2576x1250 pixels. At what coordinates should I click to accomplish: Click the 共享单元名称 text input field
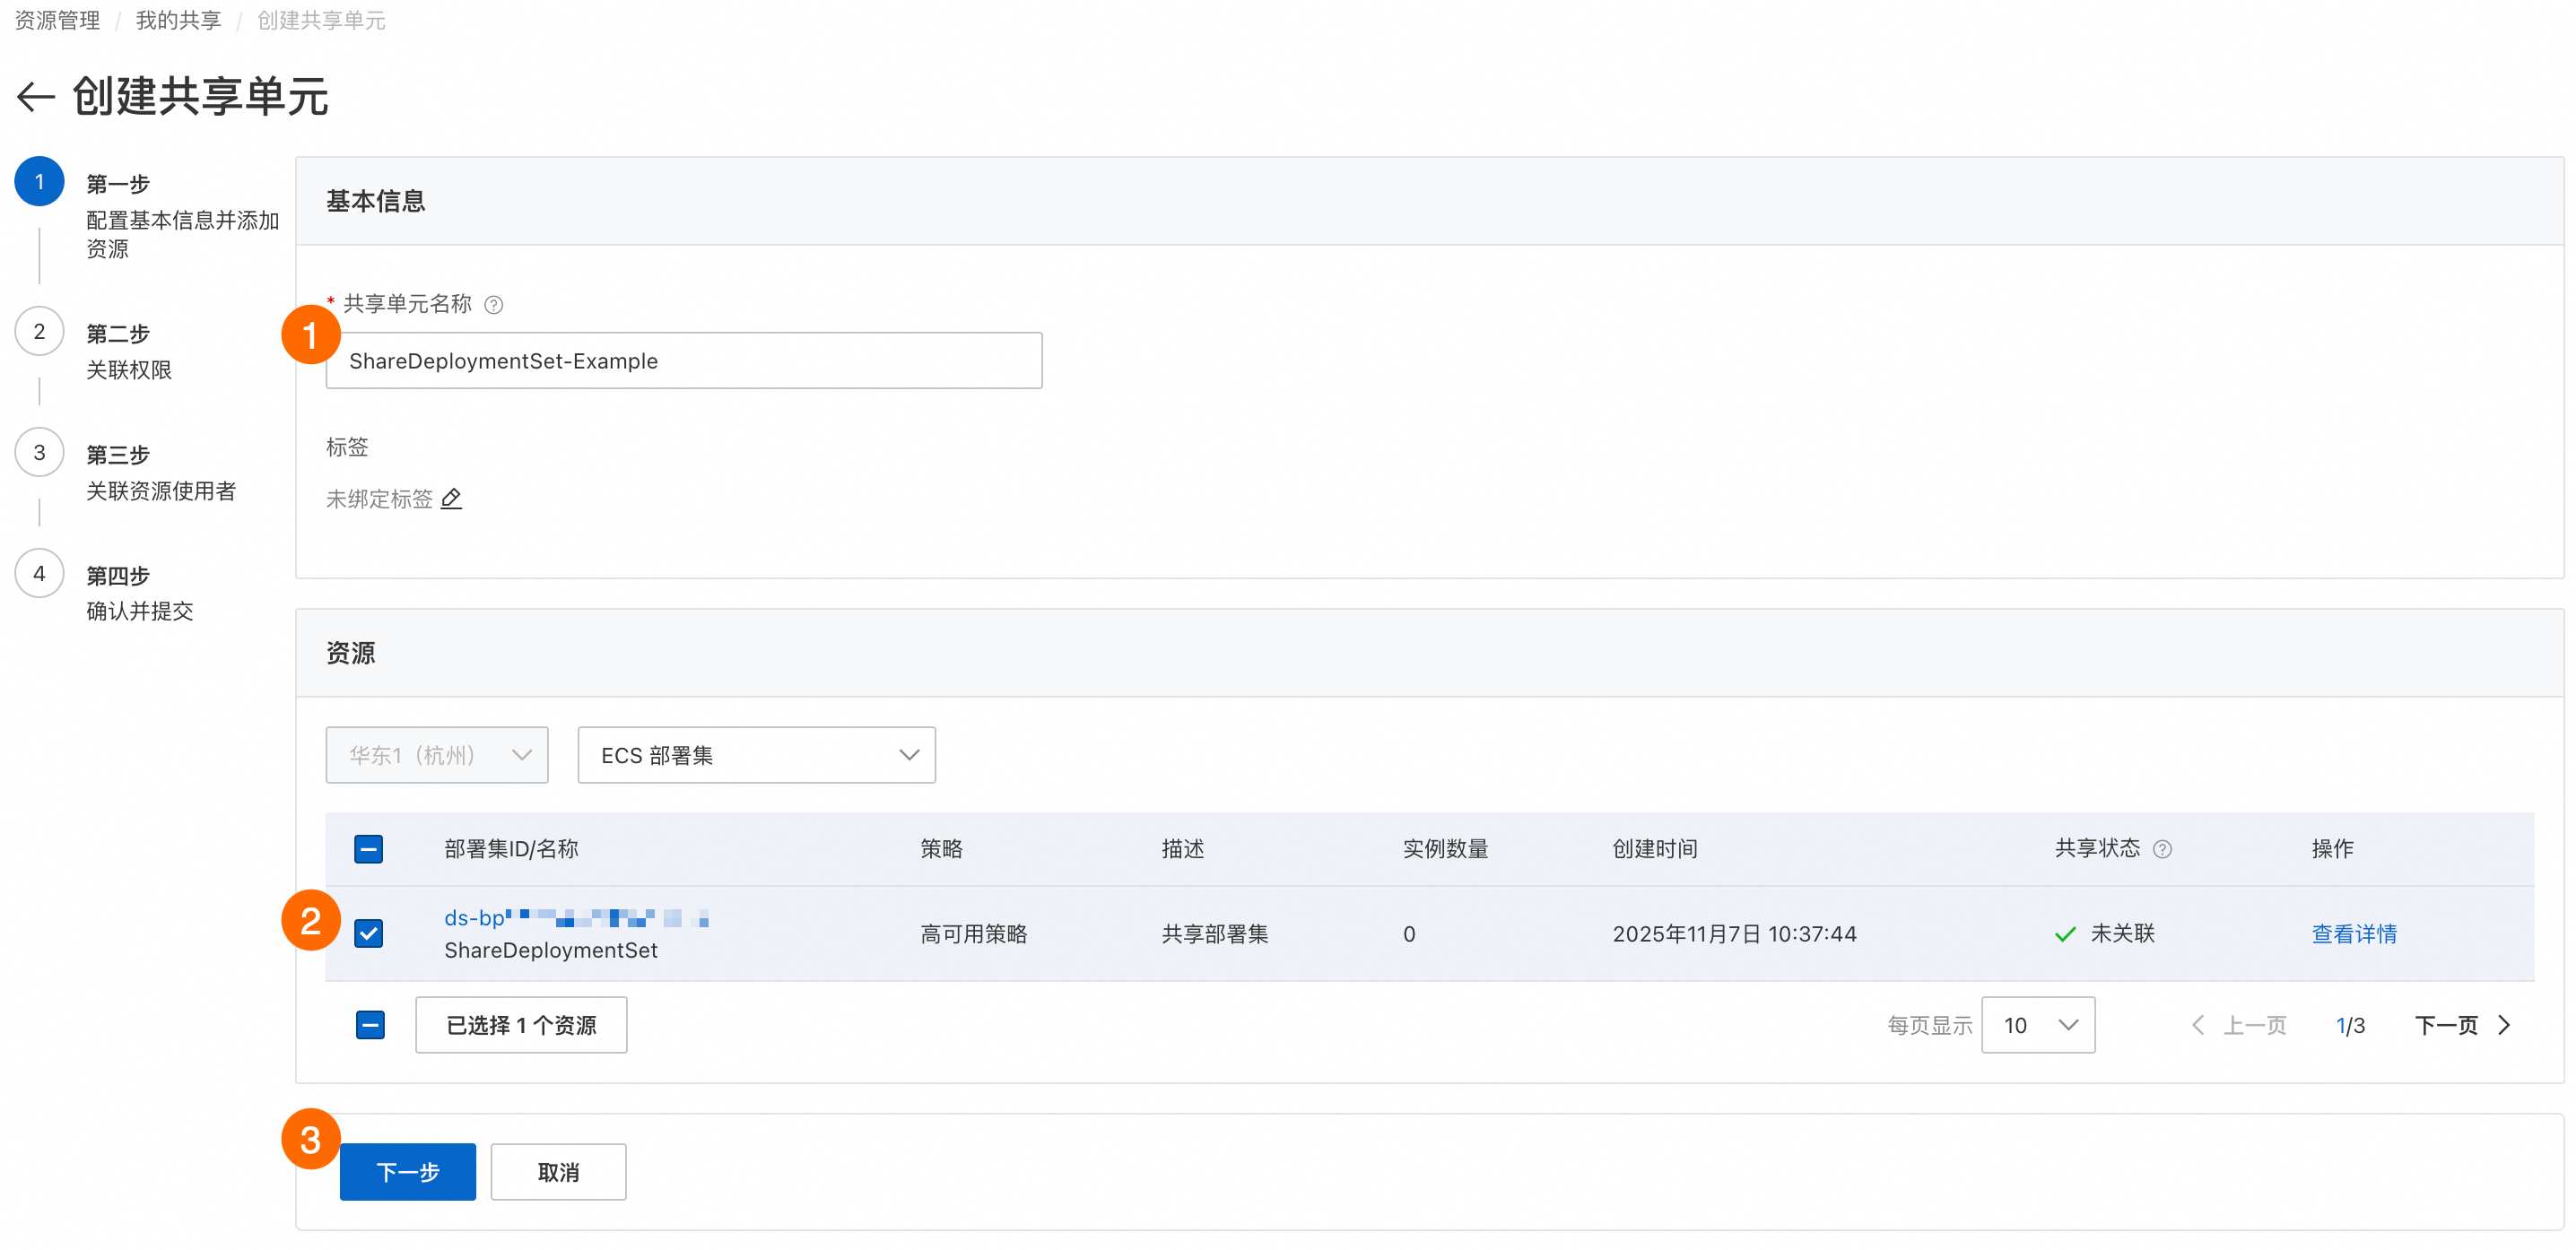pyautogui.click(x=684, y=361)
